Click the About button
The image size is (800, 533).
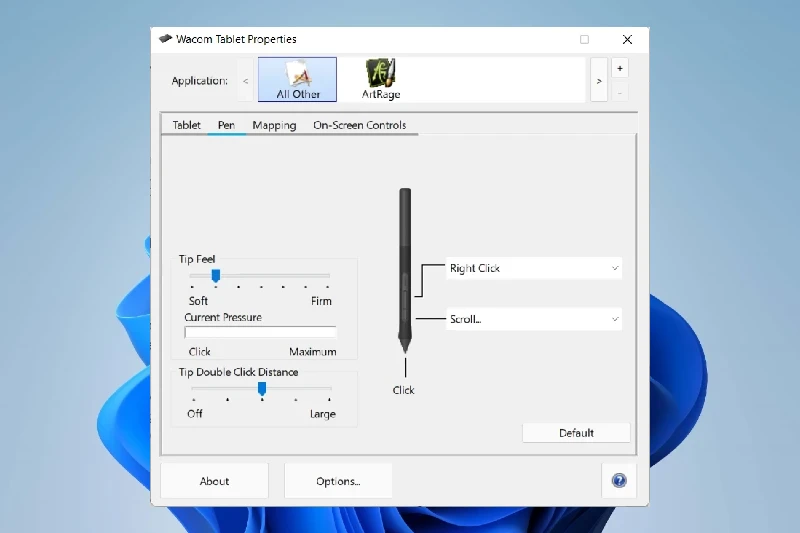tap(214, 481)
